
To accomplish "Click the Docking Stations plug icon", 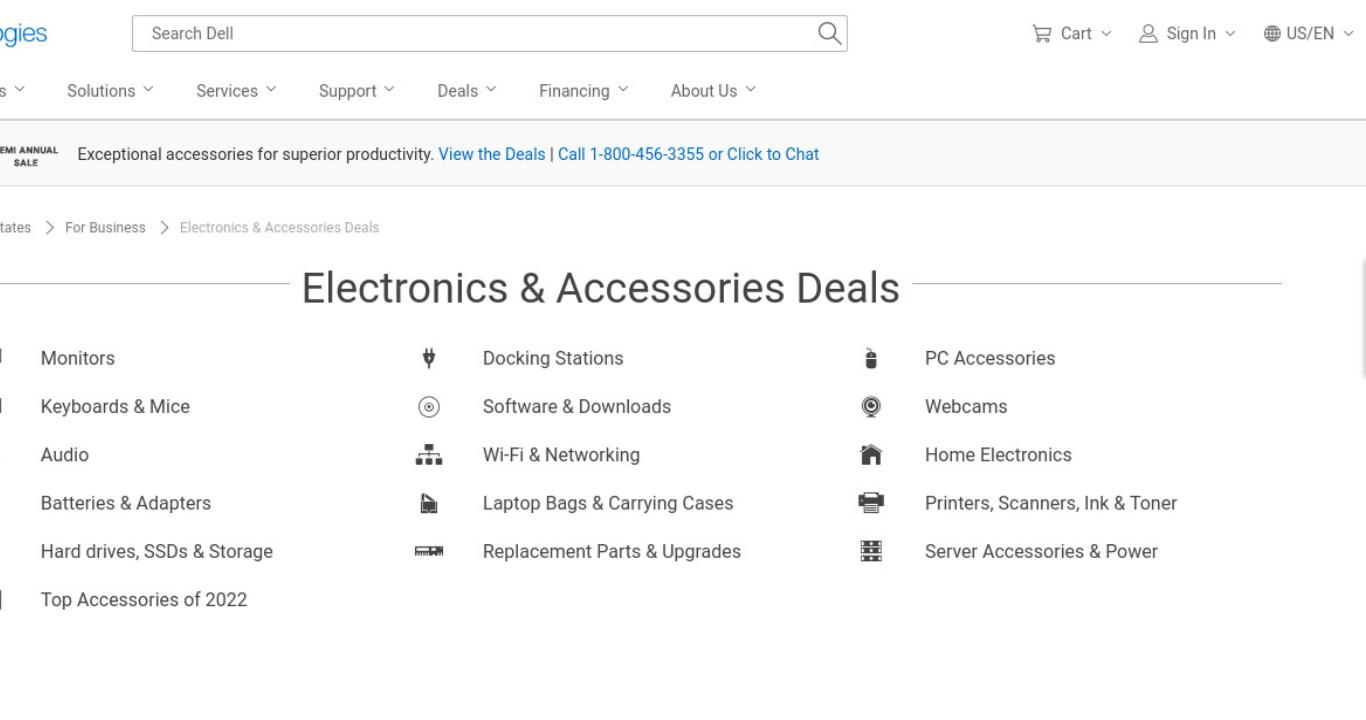I will point(429,358).
